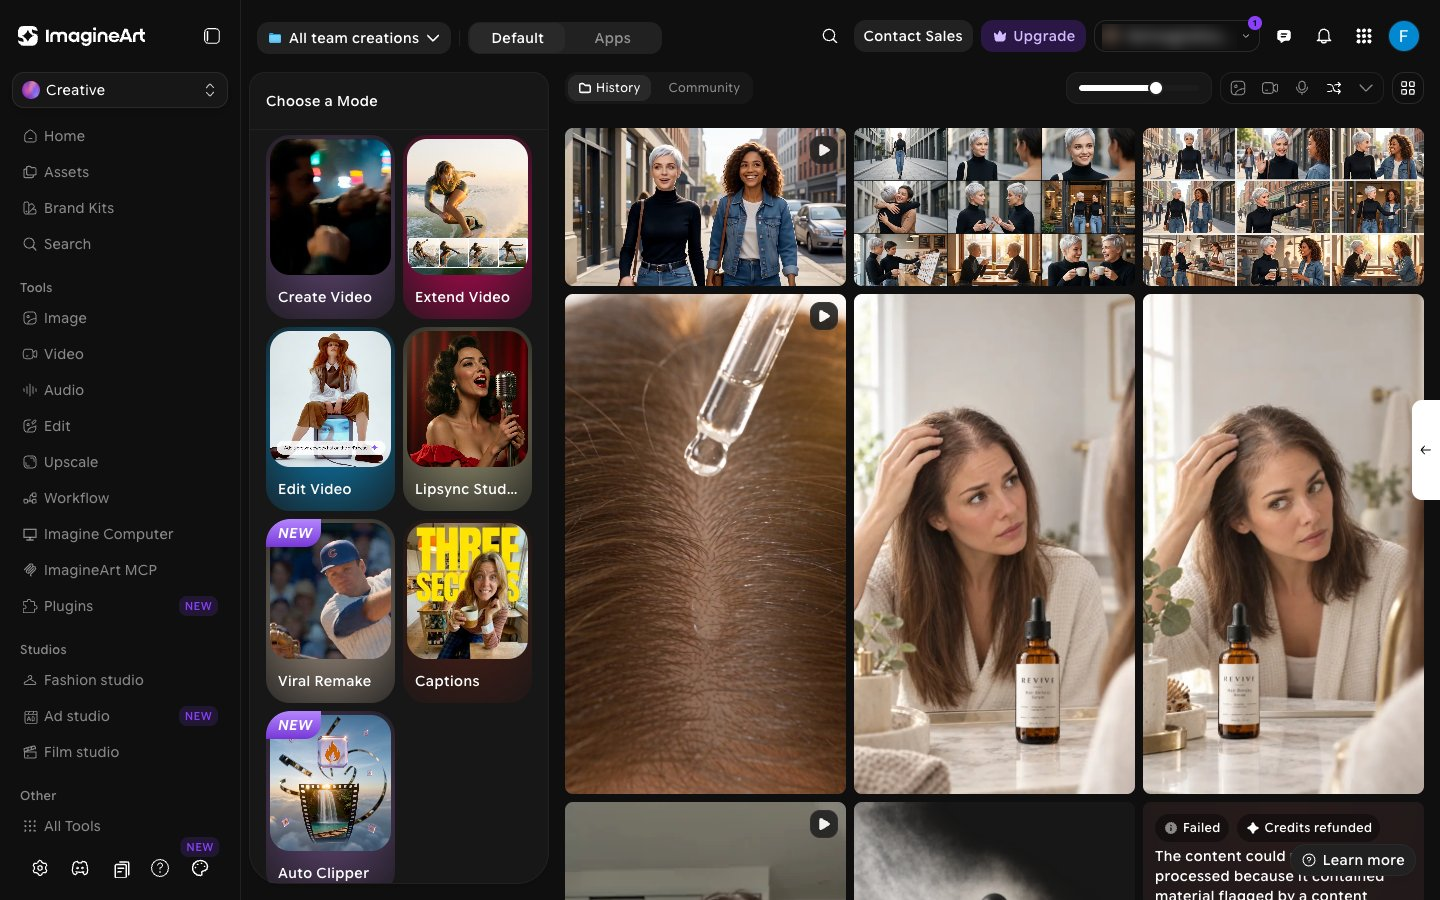Open the search magnifier in the top bar
The image size is (1440, 900).
[x=830, y=36]
